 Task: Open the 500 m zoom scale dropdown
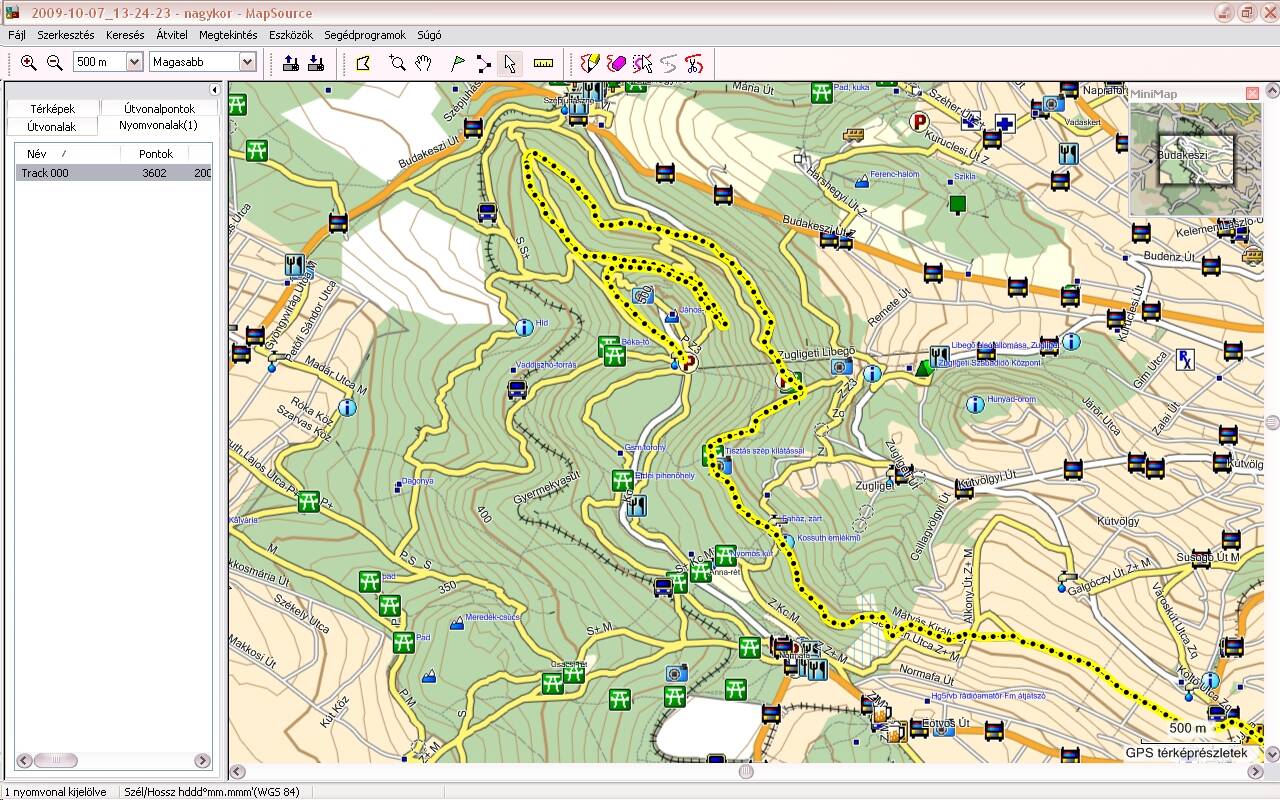pyautogui.click(x=134, y=62)
